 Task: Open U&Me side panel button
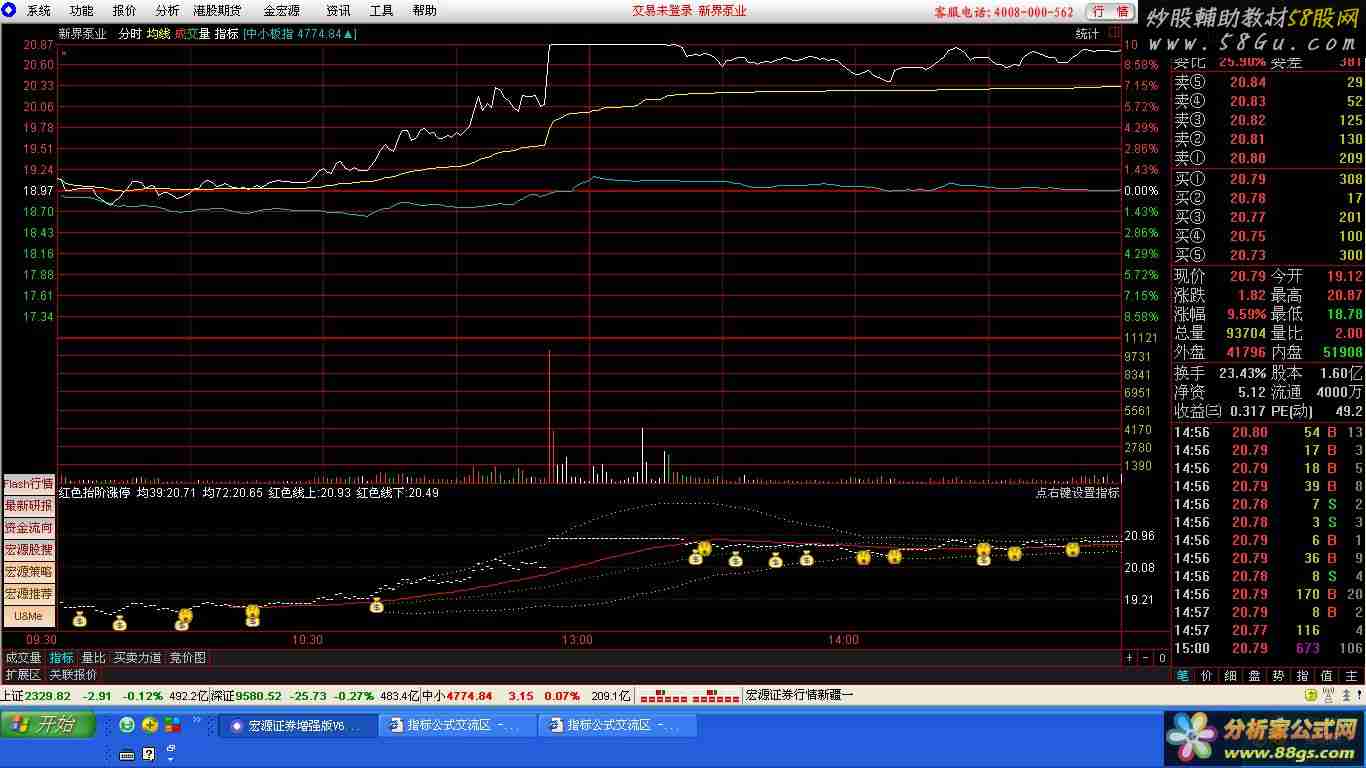click(28, 616)
